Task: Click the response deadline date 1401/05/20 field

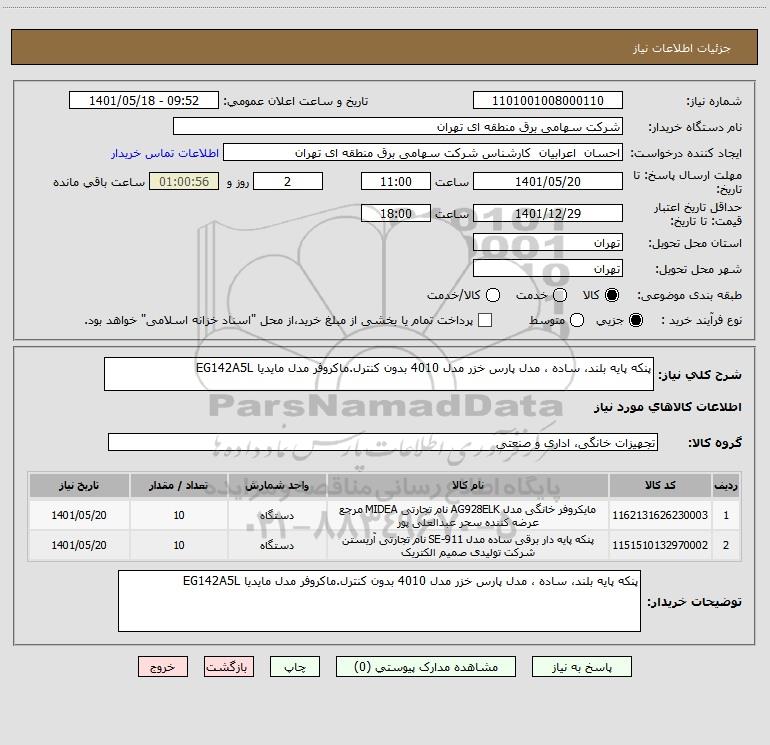Action: click(548, 181)
